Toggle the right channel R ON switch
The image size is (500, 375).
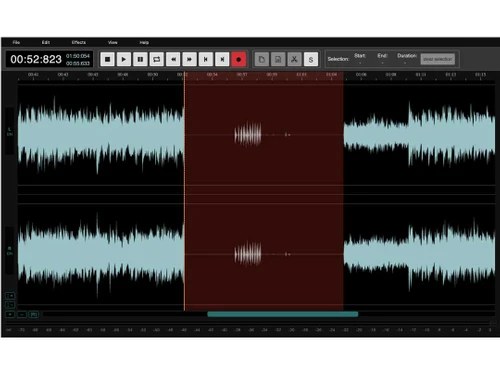pyautogui.click(x=10, y=251)
